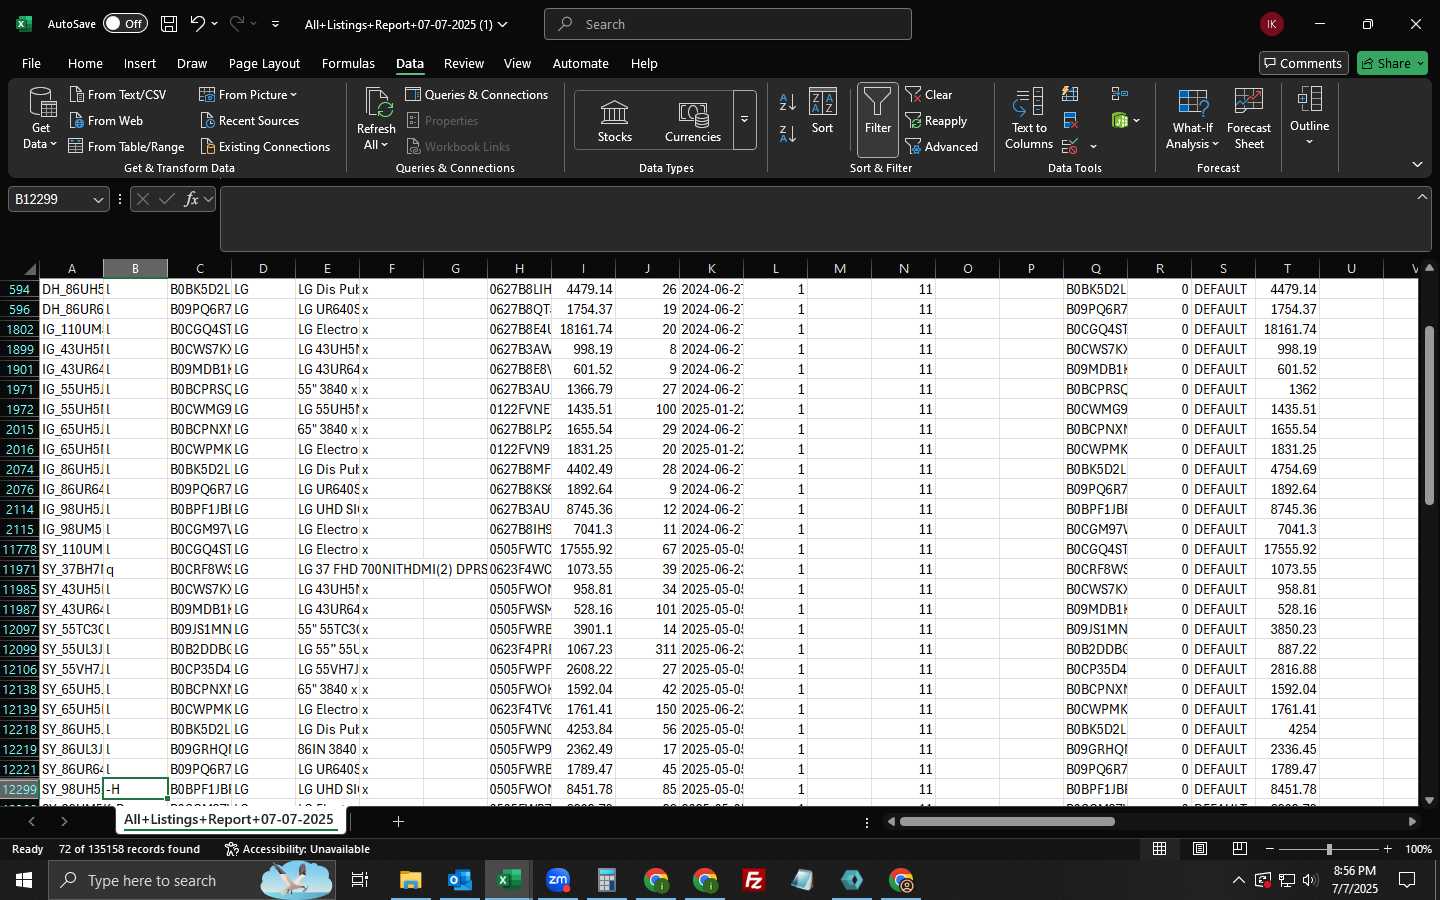Open What-If Analysis dropdown
1440x900 pixels.
(1192, 118)
